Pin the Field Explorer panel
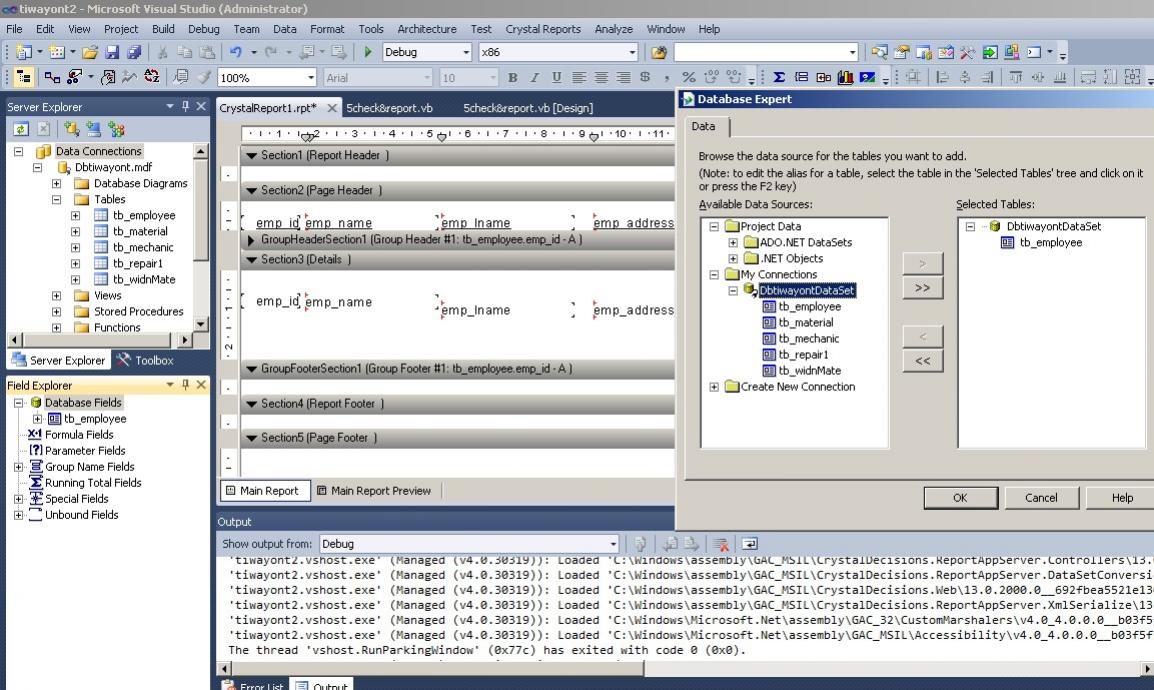The height and width of the screenshot is (690, 1154). coord(185,385)
